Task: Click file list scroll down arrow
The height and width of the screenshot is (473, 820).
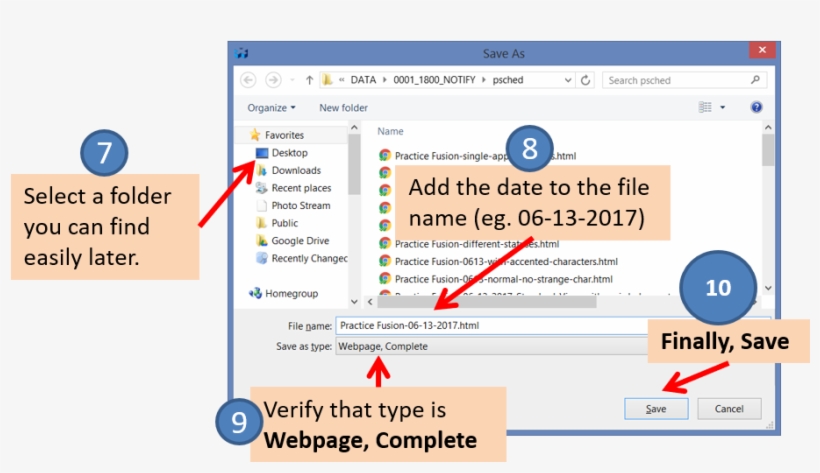Action: [x=768, y=288]
